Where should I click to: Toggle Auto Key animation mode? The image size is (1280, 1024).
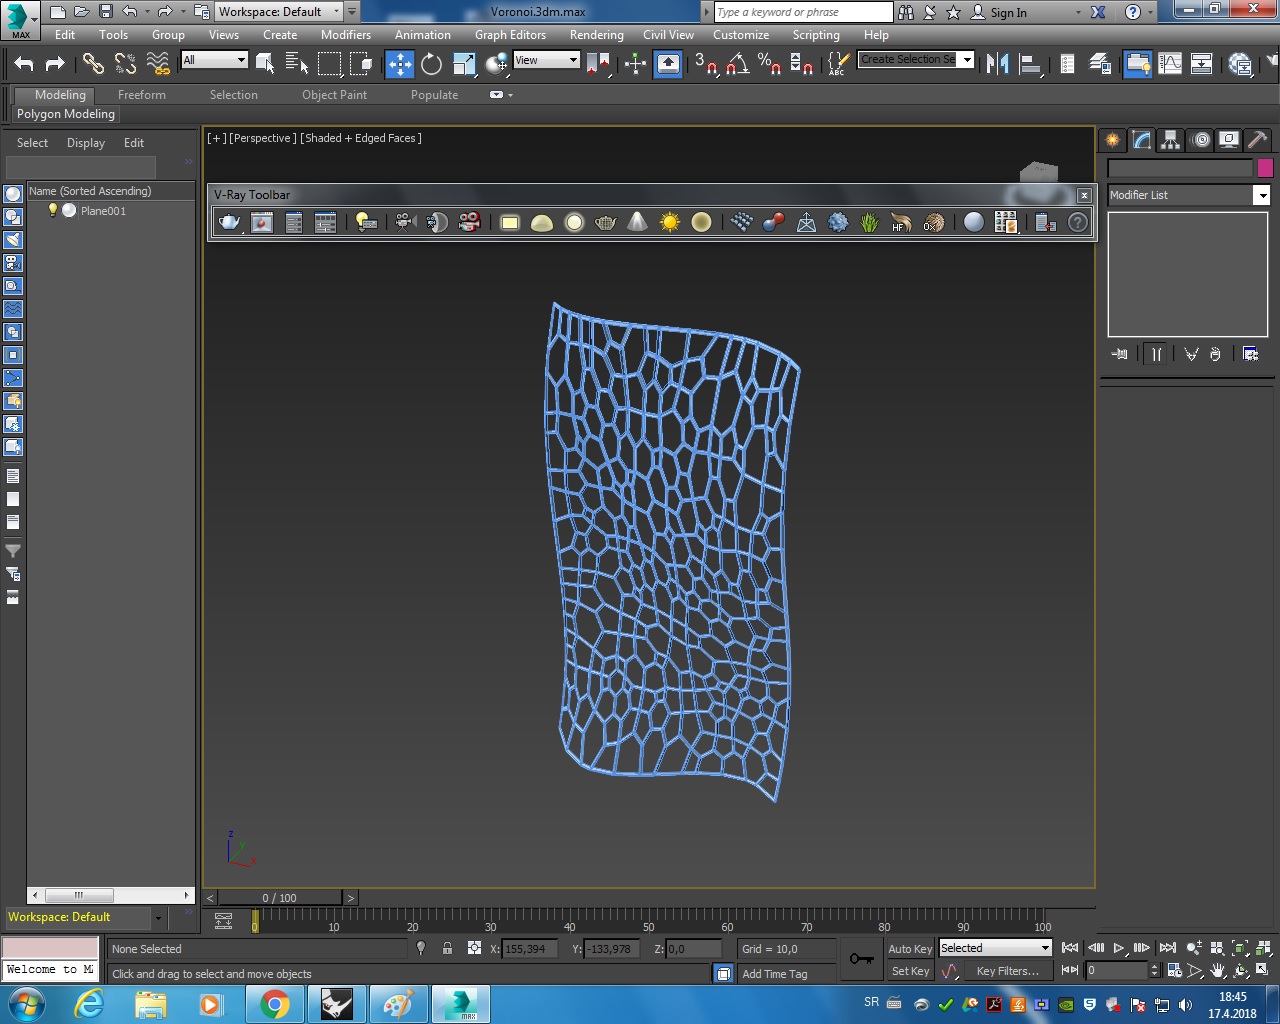(909, 949)
